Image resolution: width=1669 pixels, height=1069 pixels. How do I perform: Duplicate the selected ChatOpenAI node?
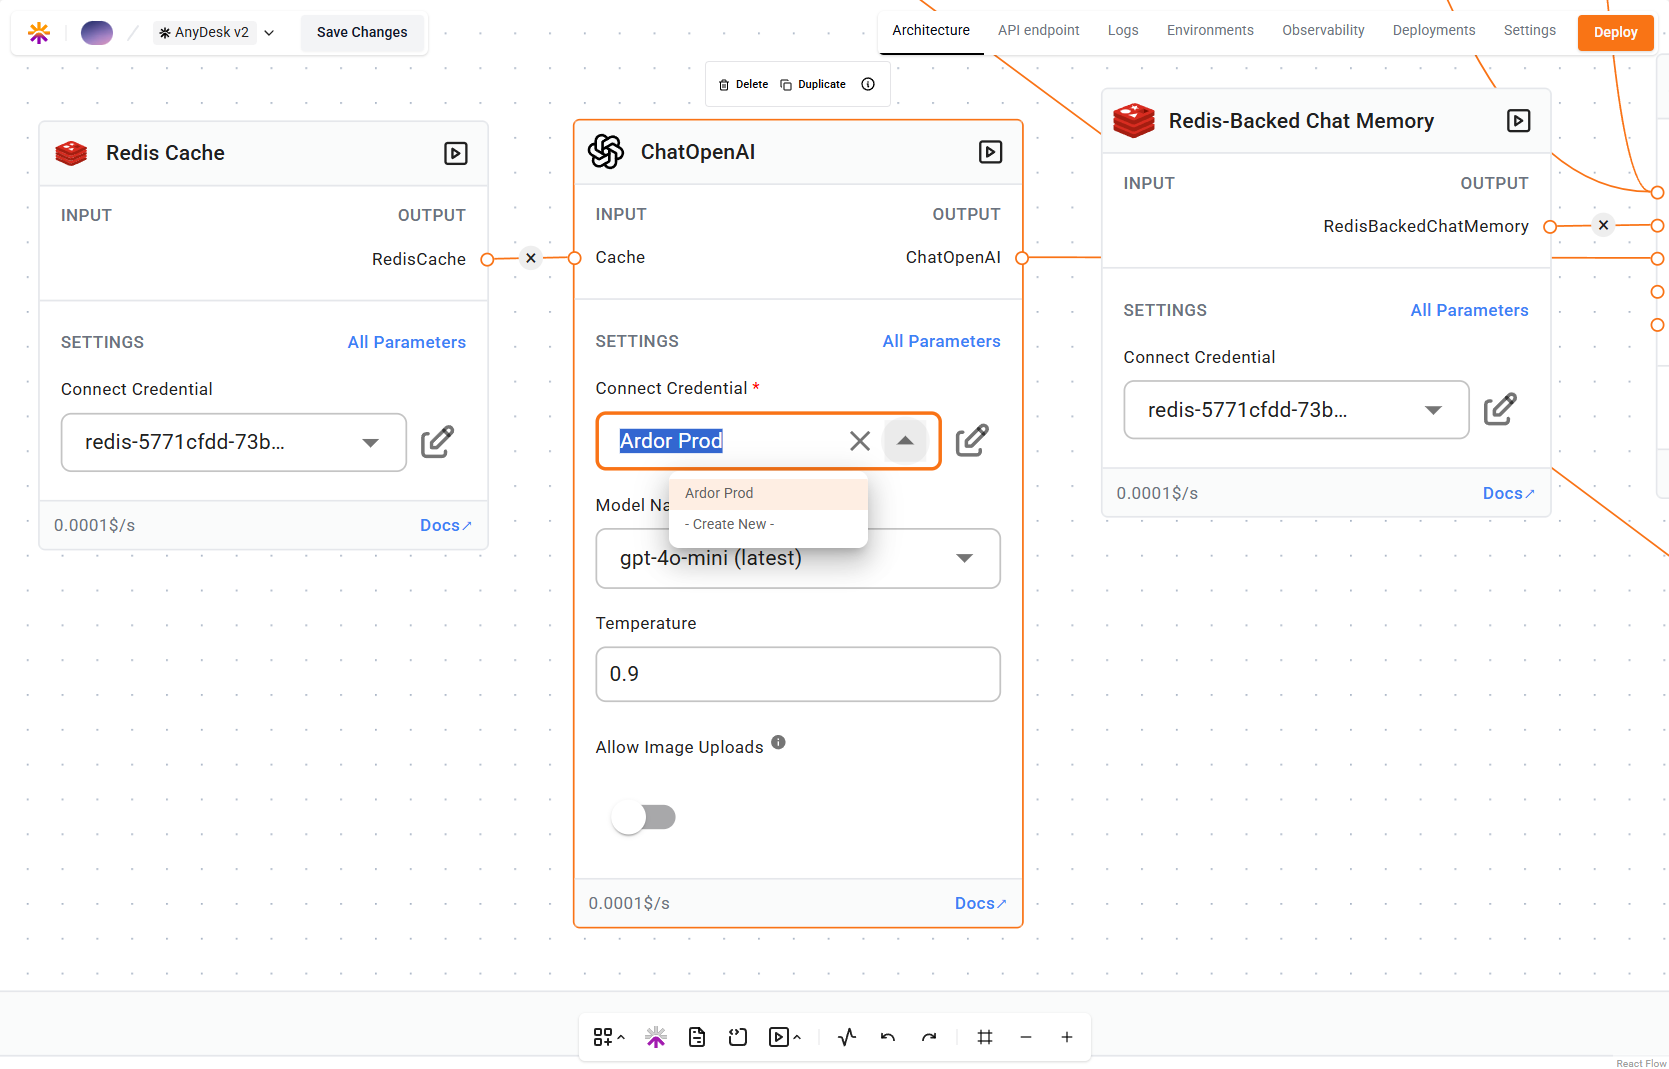click(x=813, y=84)
